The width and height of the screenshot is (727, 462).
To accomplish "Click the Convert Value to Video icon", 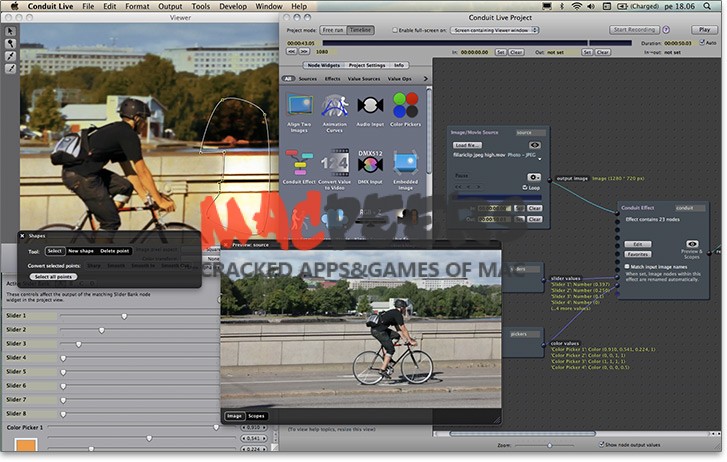I will pyautogui.click(x=335, y=162).
